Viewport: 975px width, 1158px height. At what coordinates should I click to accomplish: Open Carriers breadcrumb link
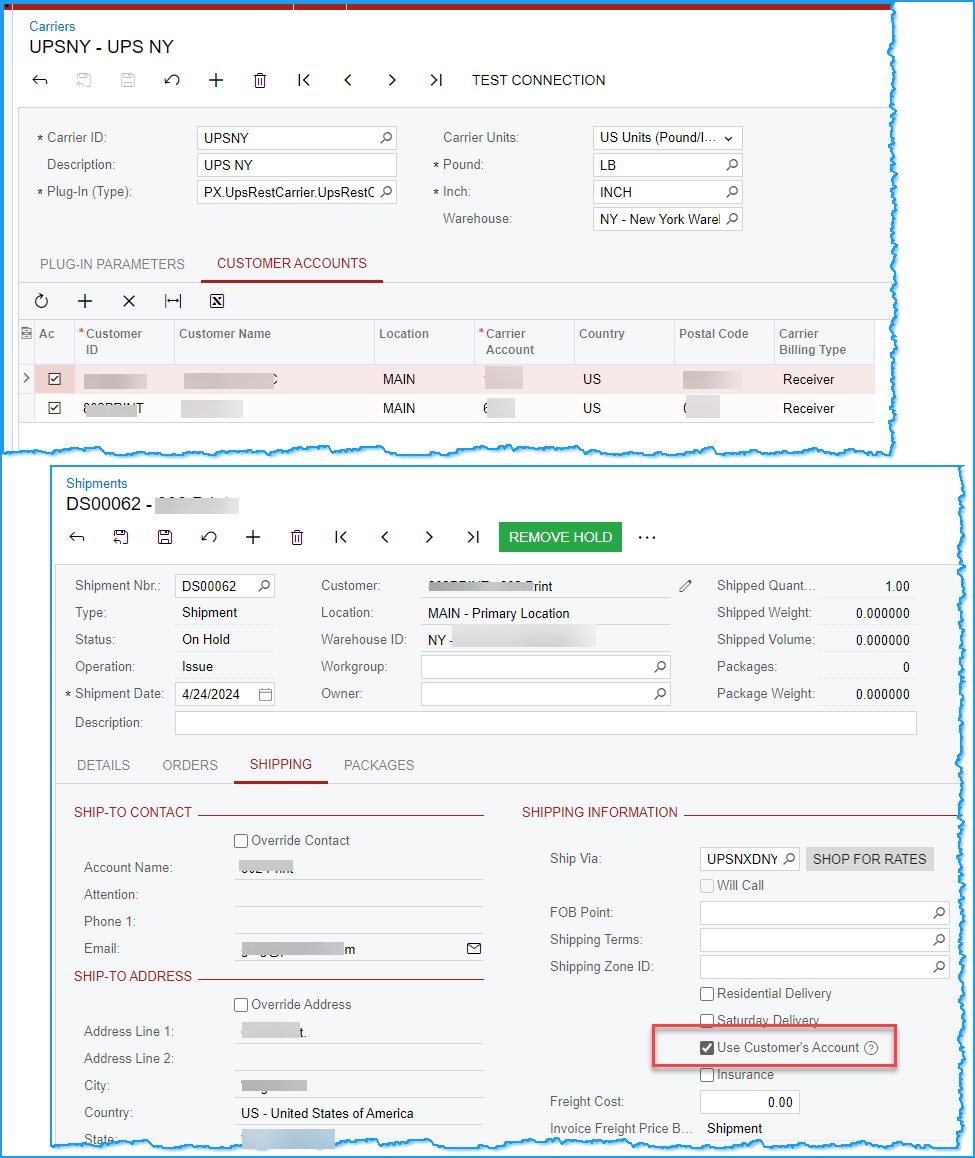click(52, 27)
